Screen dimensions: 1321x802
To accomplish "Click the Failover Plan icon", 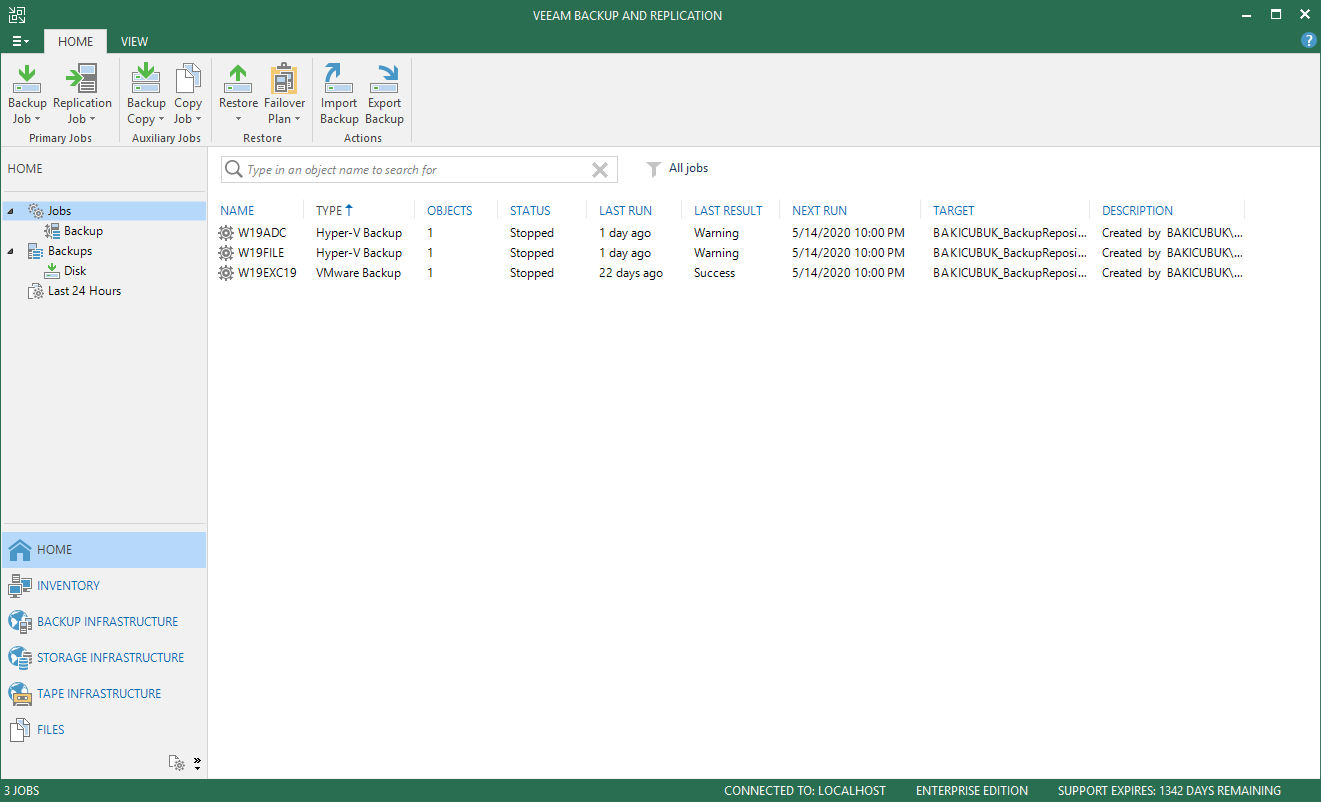I will click(x=284, y=80).
